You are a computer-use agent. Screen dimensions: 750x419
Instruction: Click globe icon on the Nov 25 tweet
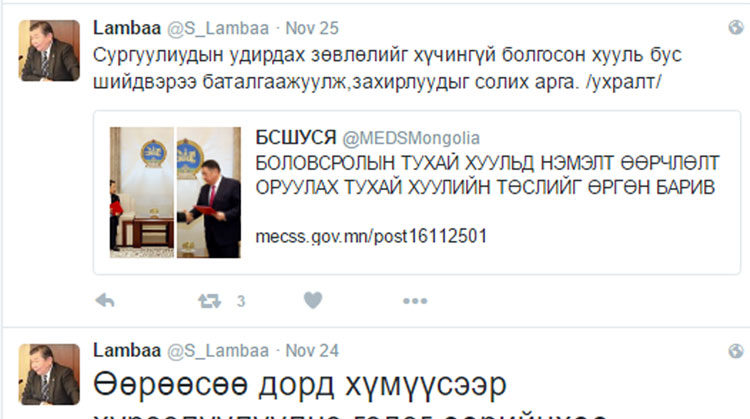click(736, 28)
